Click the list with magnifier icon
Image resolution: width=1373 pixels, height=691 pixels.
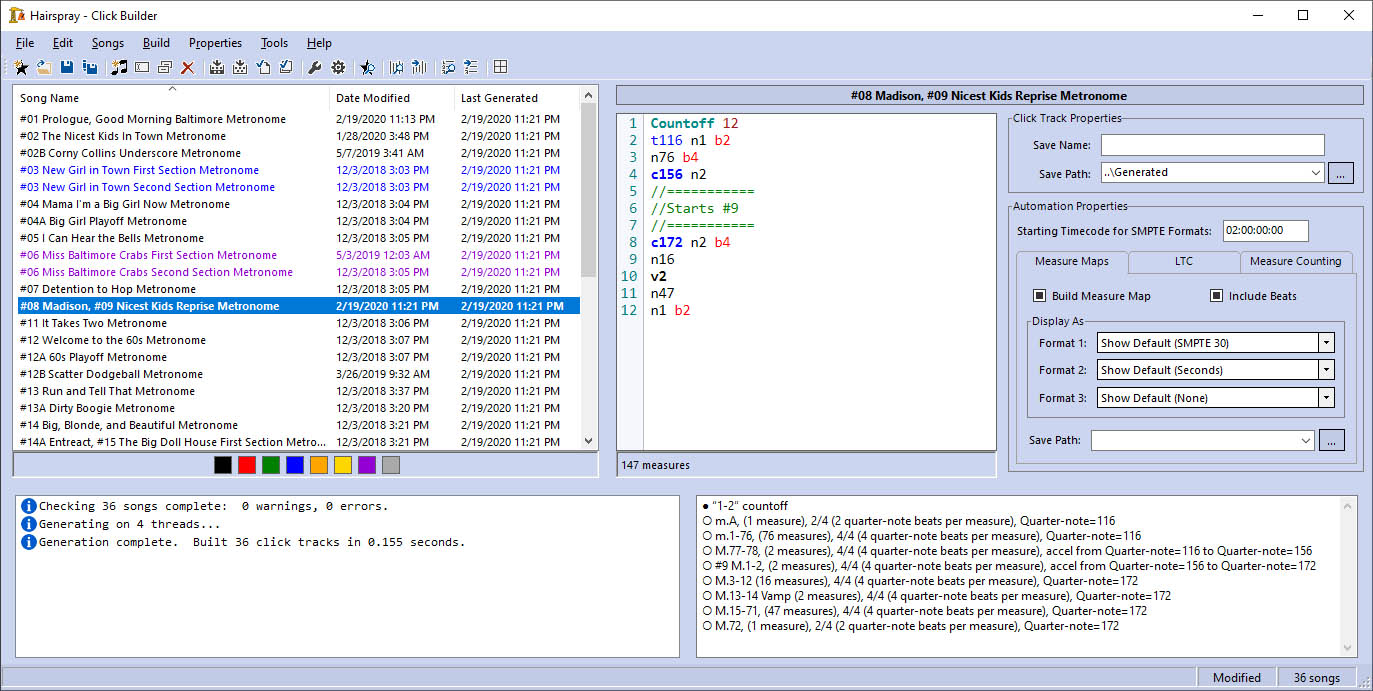[x=448, y=67]
